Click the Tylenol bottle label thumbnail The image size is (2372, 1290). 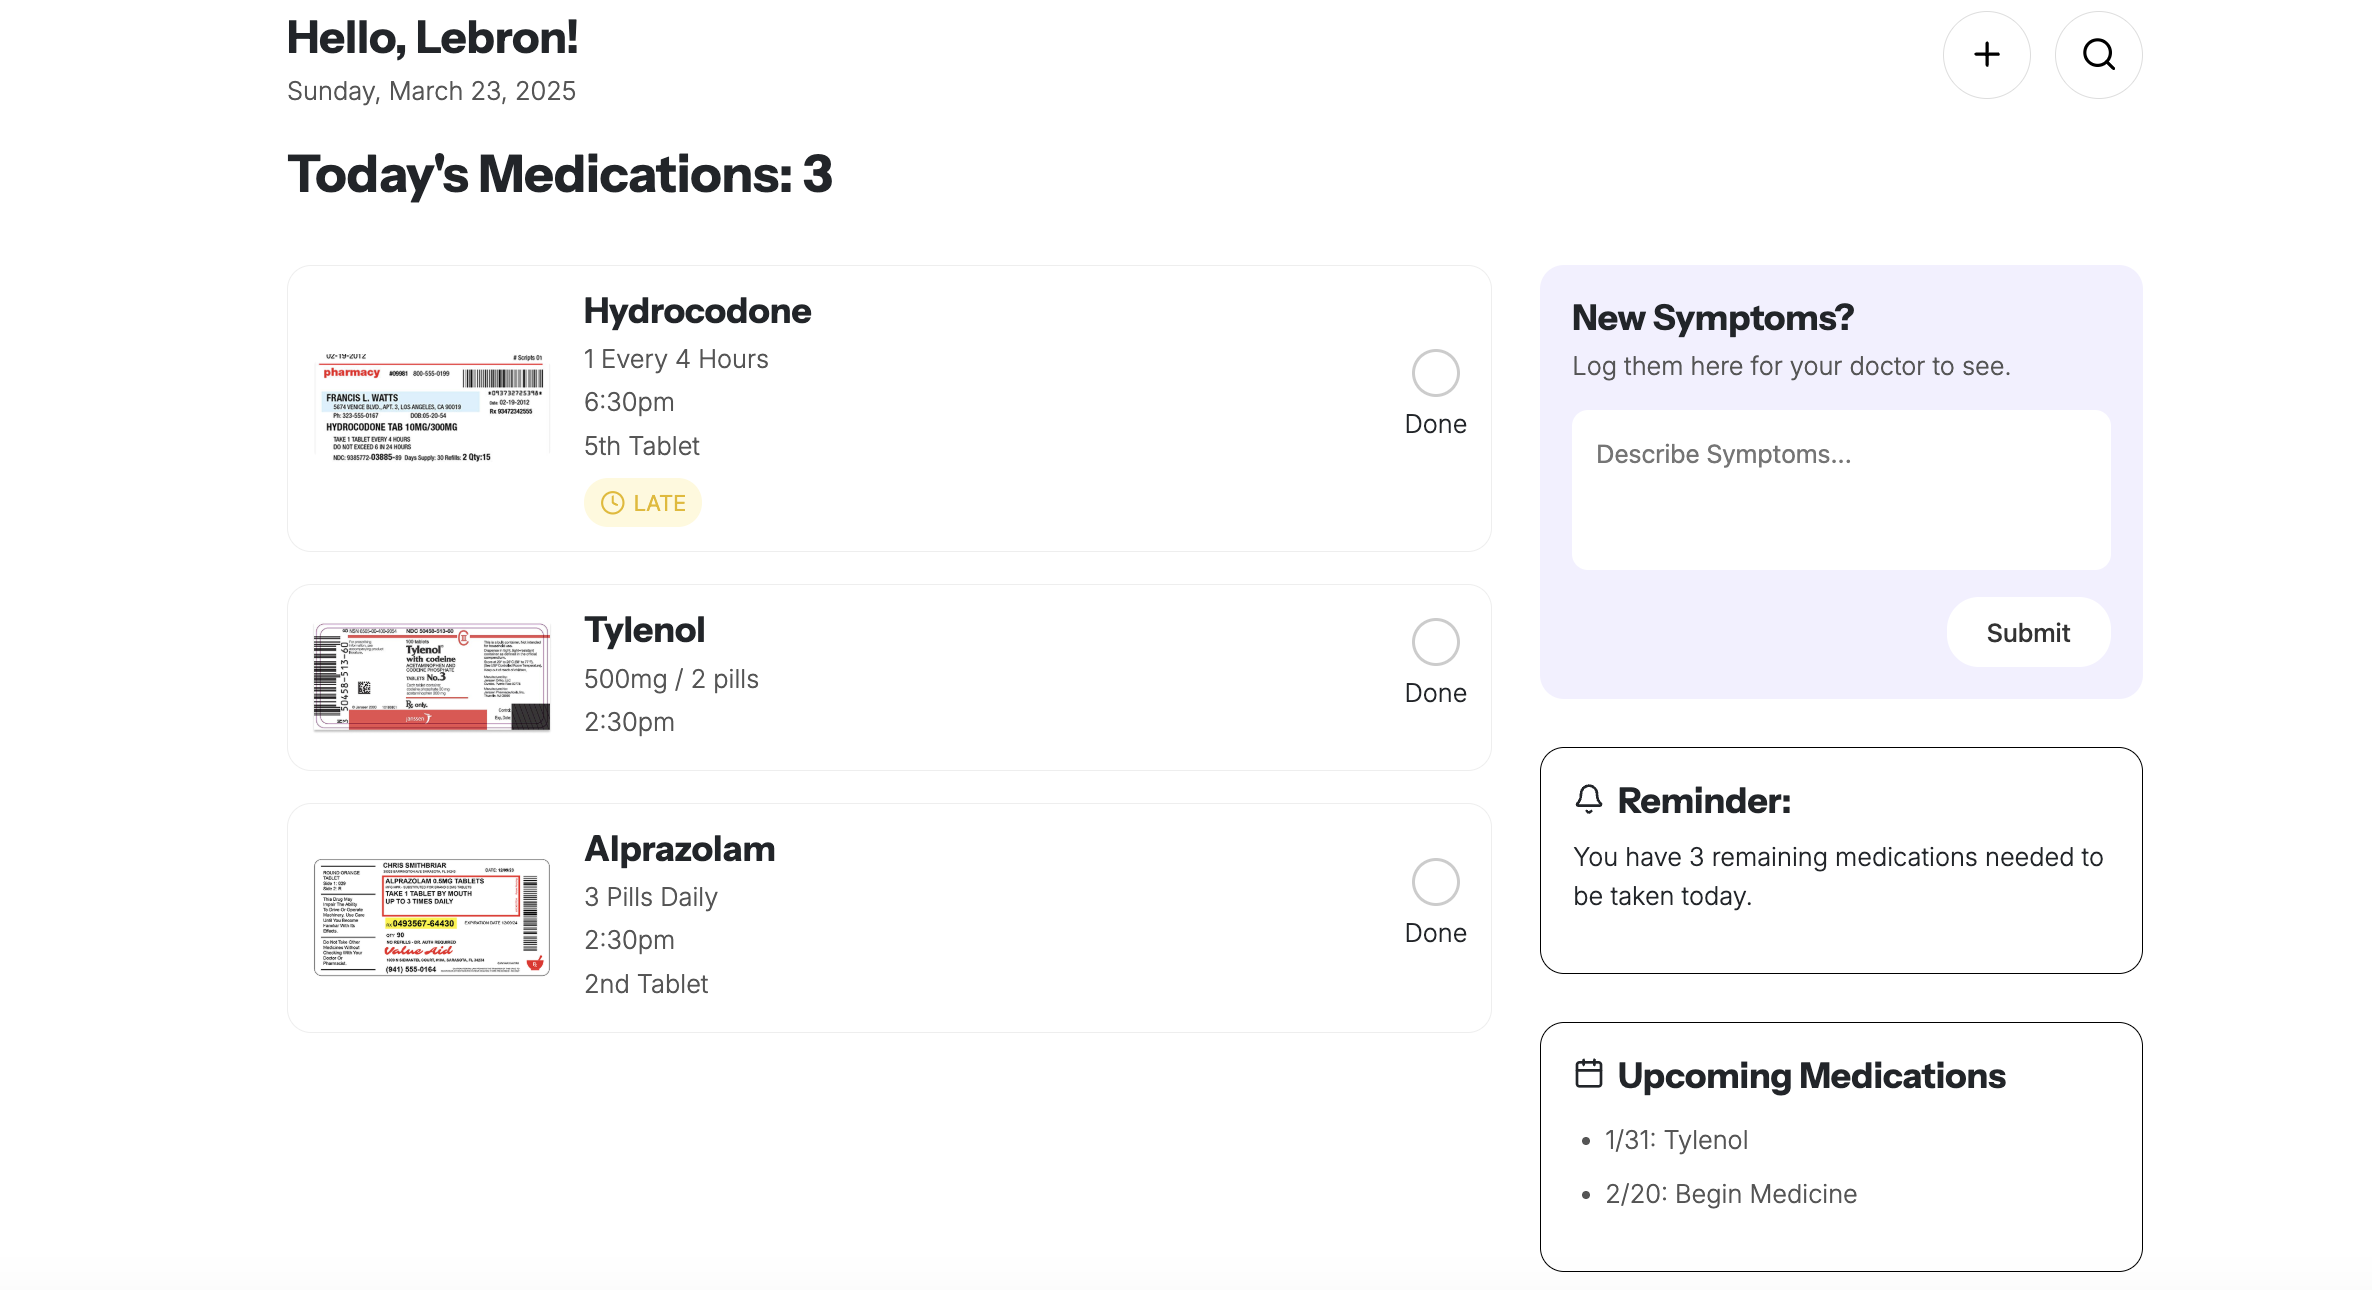pyautogui.click(x=432, y=676)
